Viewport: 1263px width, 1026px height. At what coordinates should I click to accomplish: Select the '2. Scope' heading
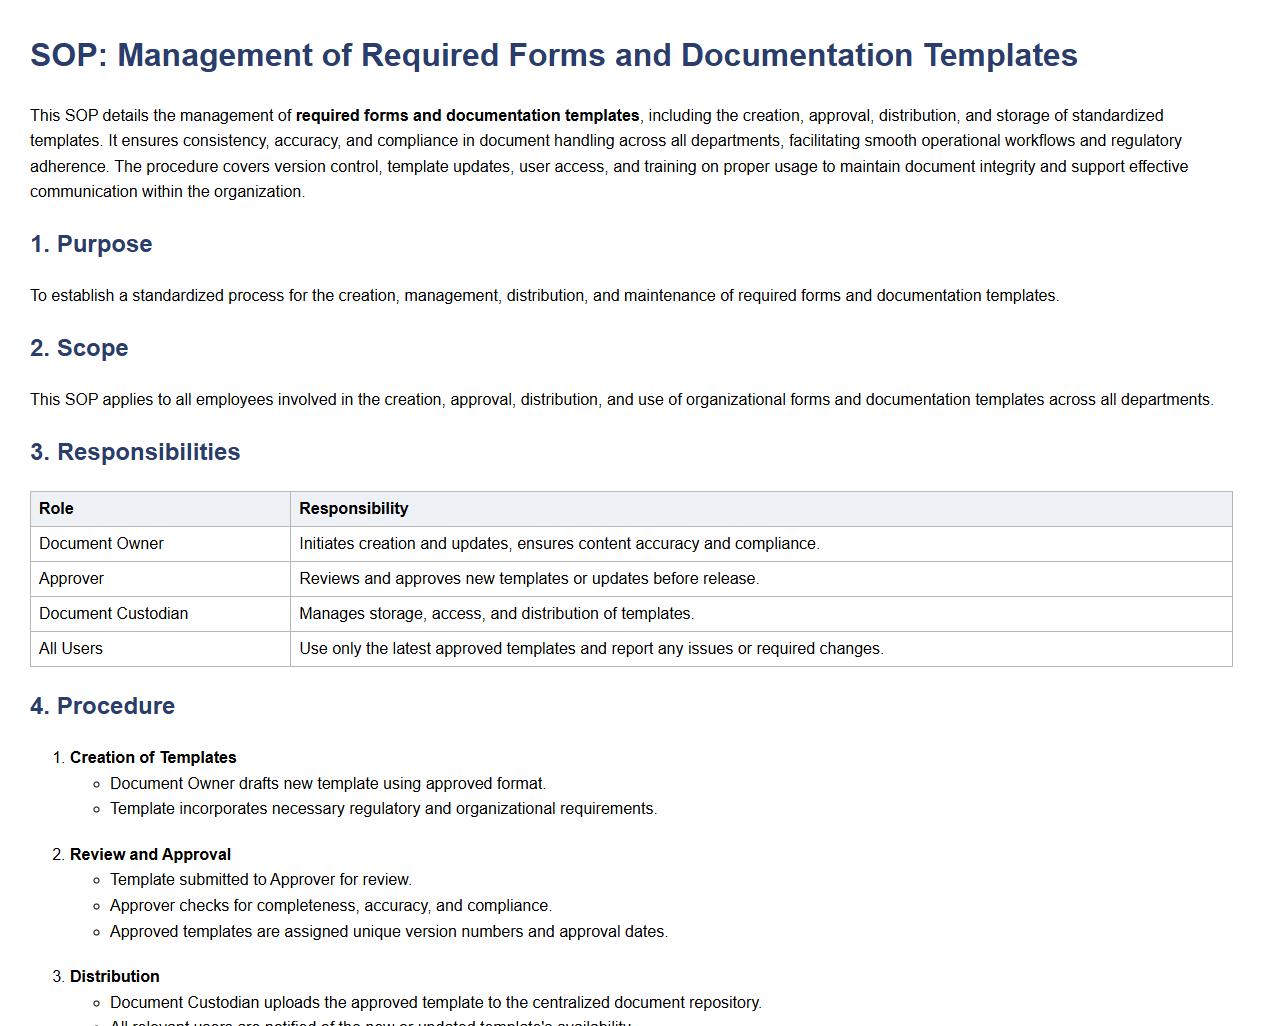tap(79, 348)
